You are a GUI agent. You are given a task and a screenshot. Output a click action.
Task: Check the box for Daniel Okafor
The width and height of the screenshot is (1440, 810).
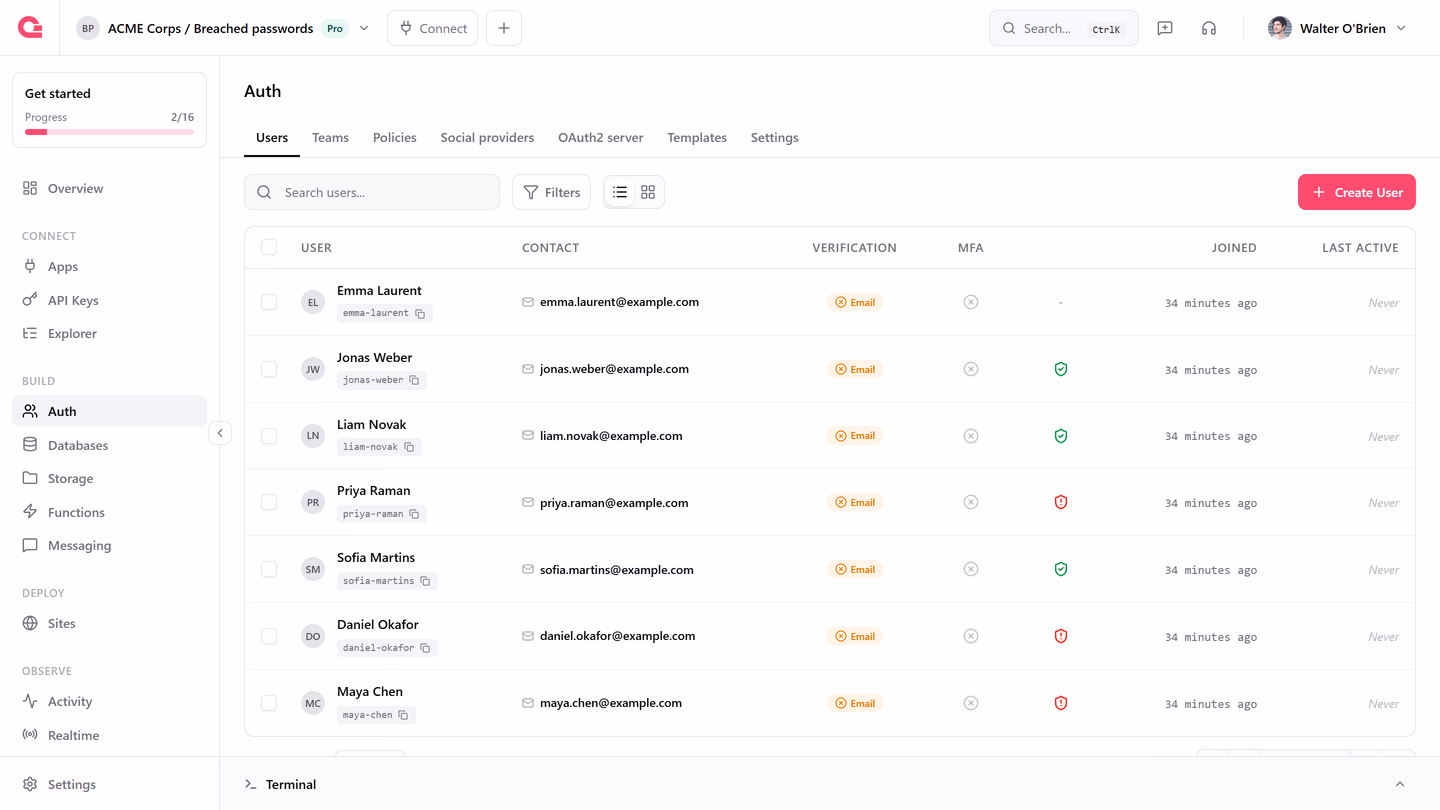269,636
